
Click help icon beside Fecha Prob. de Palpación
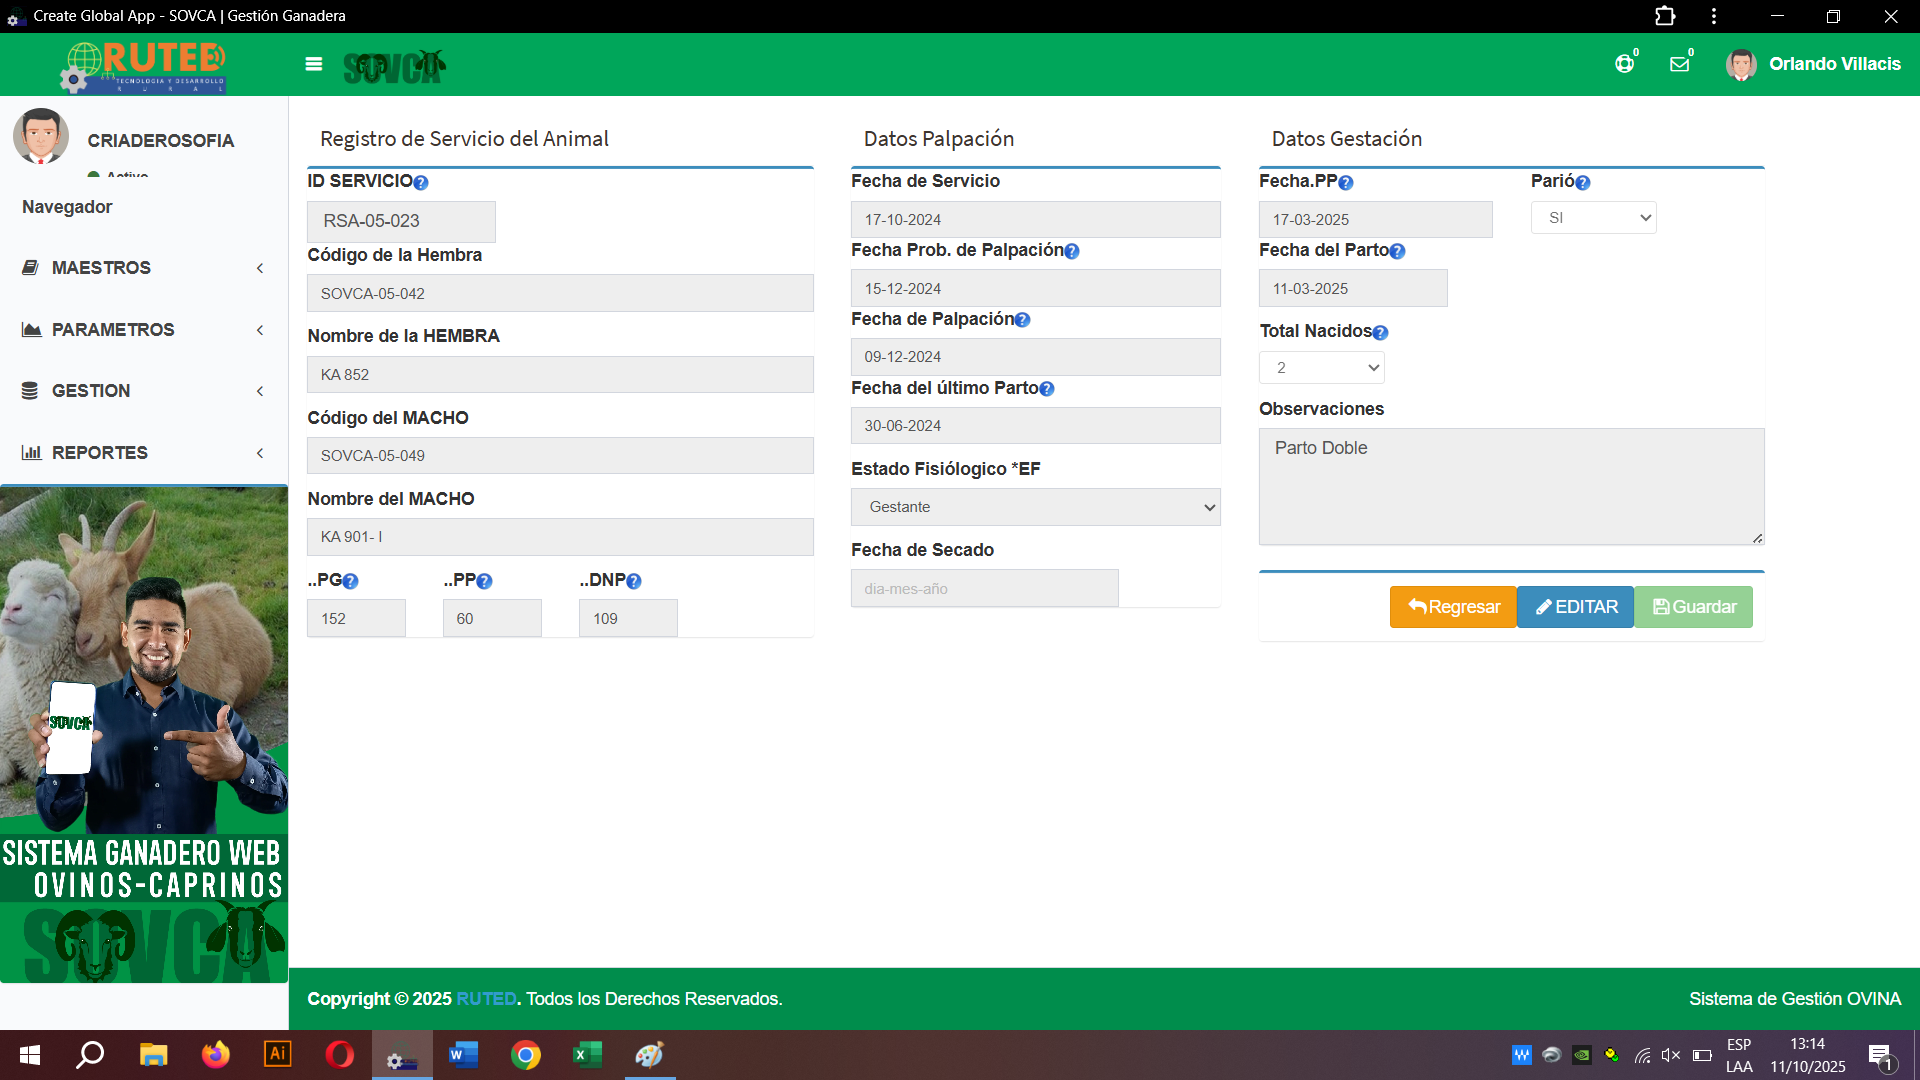click(1072, 252)
